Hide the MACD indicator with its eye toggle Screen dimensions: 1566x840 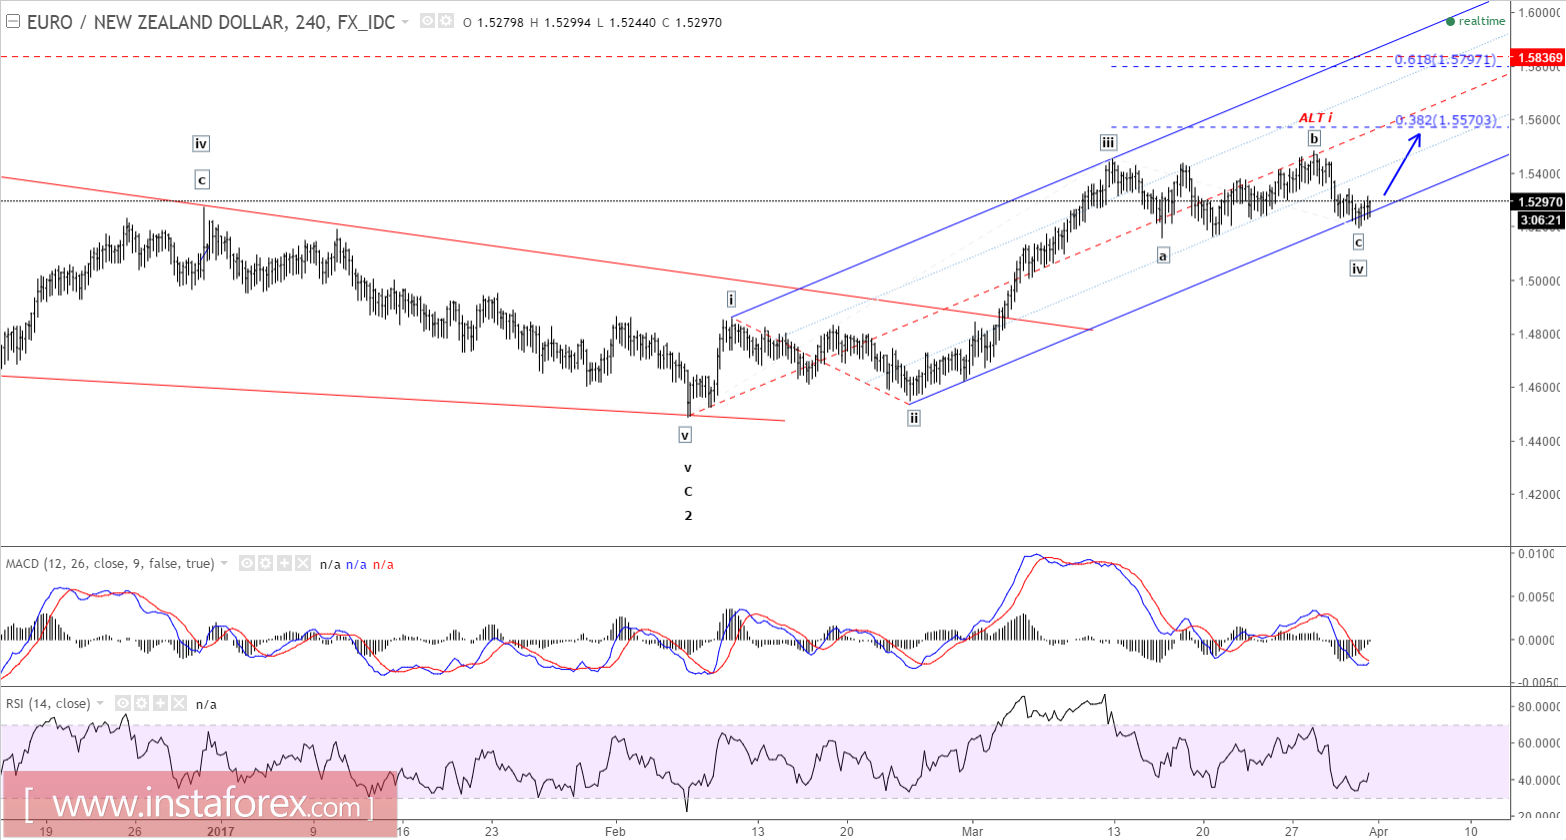coord(247,563)
